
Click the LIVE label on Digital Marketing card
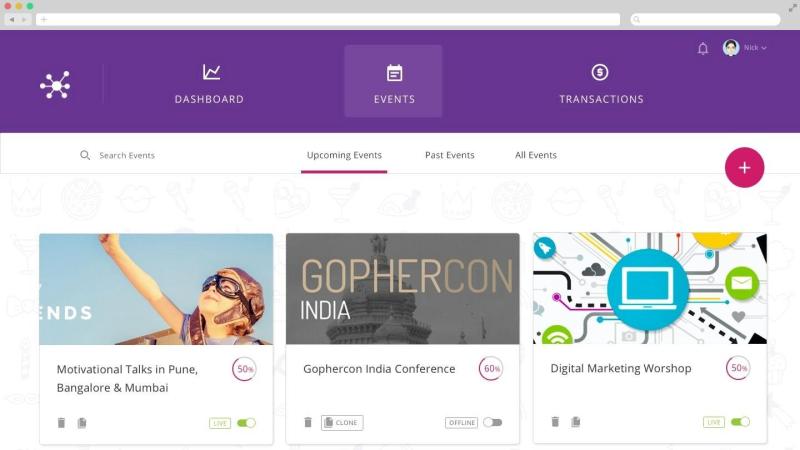(714, 422)
